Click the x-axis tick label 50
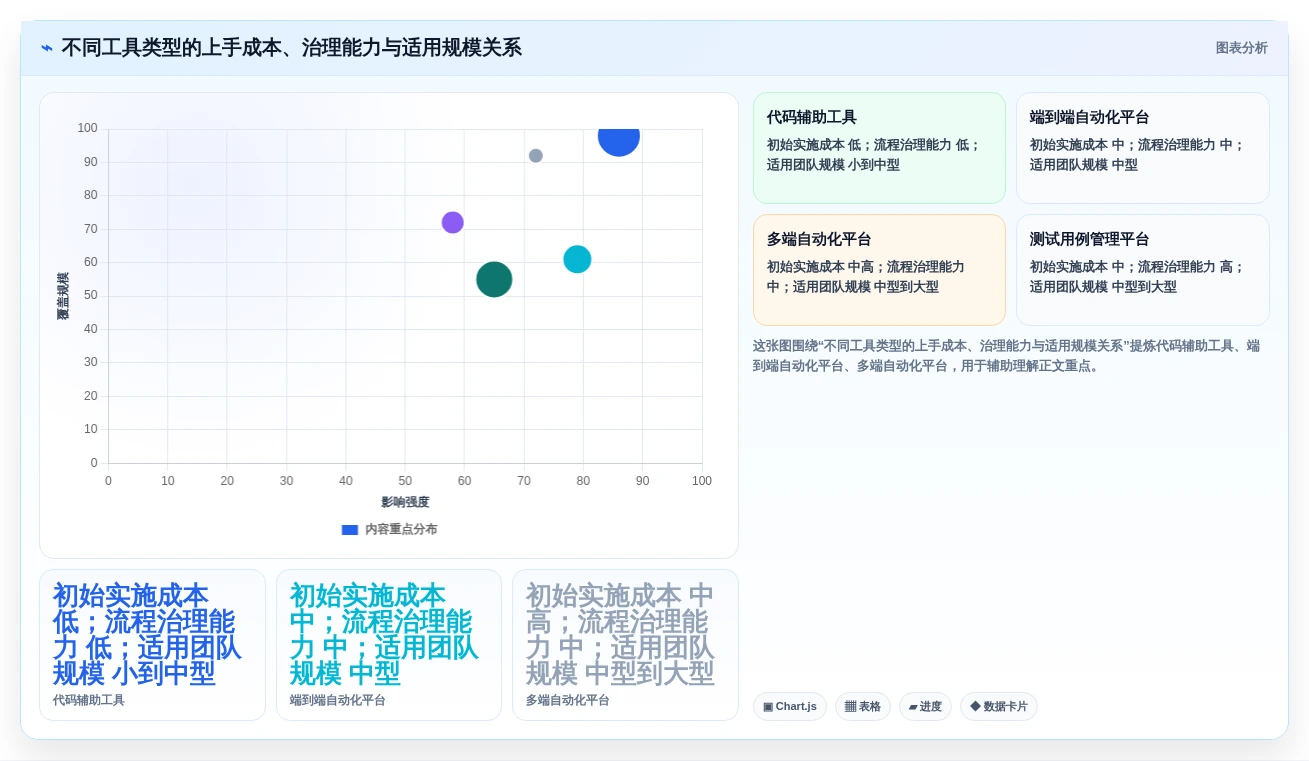The image size is (1309, 761). pos(405,481)
